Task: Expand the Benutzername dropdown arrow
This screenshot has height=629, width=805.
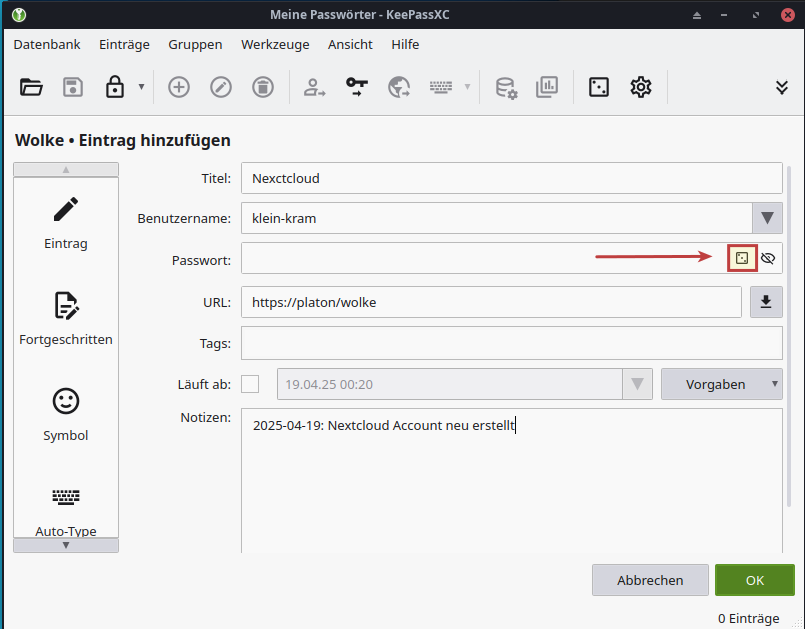Action: (x=767, y=218)
